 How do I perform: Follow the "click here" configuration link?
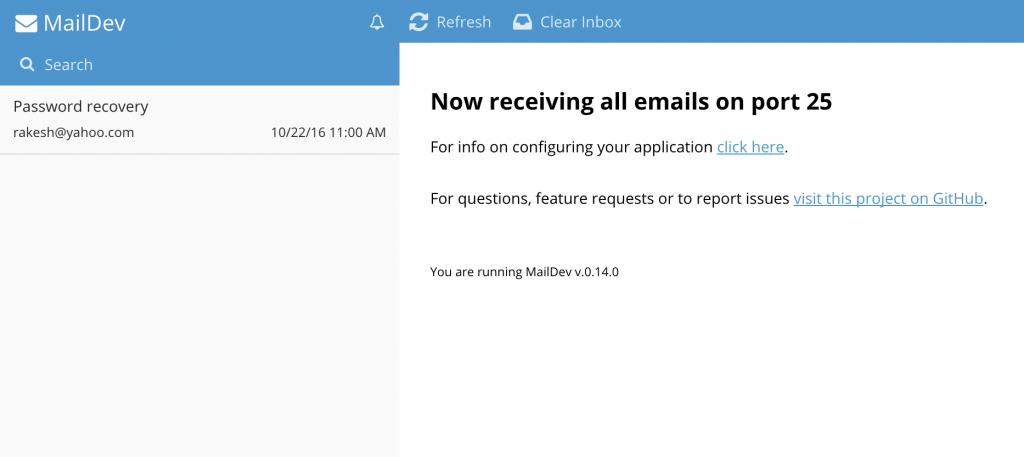pos(750,147)
